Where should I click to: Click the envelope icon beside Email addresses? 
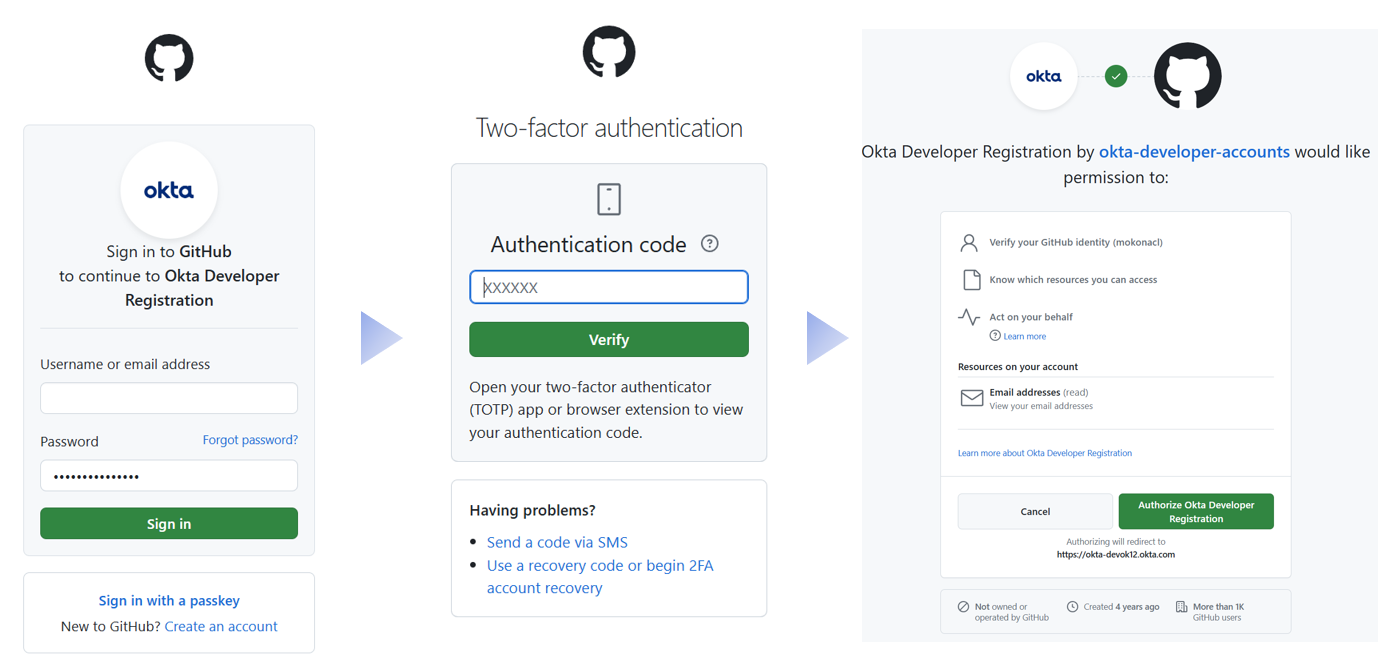coord(970,398)
